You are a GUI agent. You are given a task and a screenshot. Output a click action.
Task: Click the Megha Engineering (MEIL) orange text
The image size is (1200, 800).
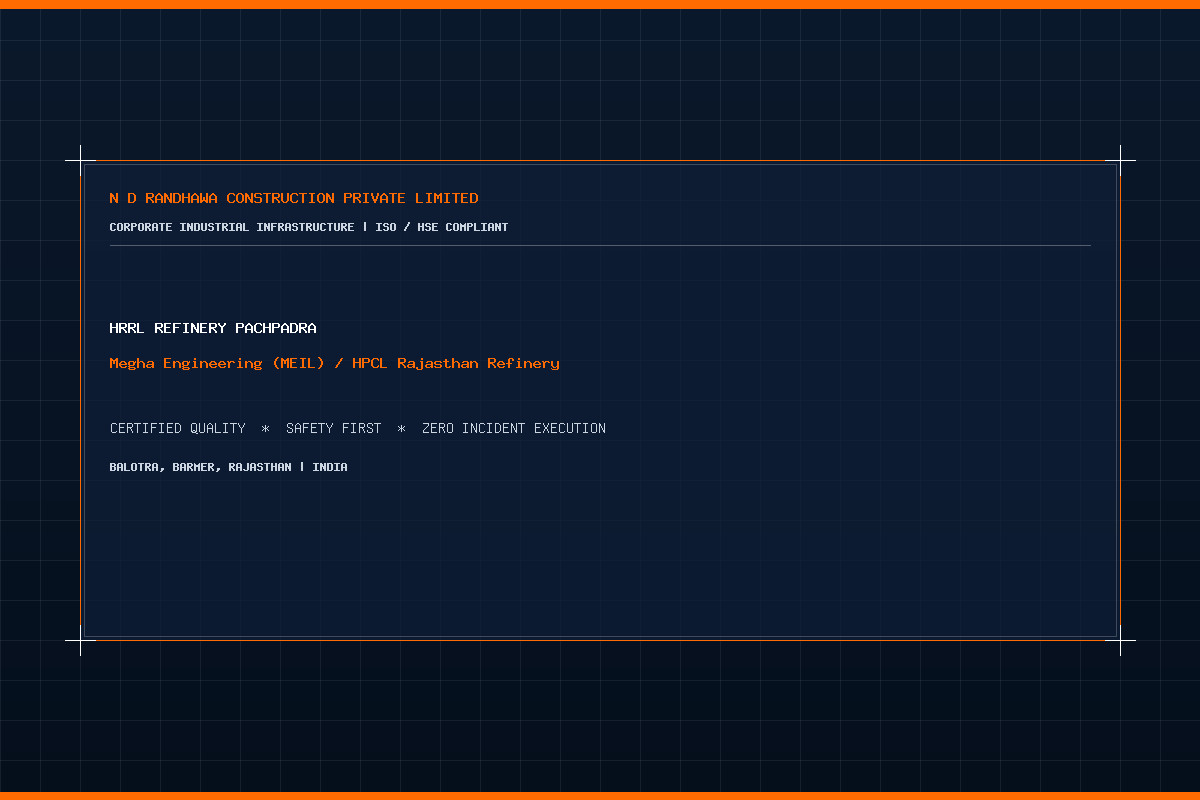point(335,363)
